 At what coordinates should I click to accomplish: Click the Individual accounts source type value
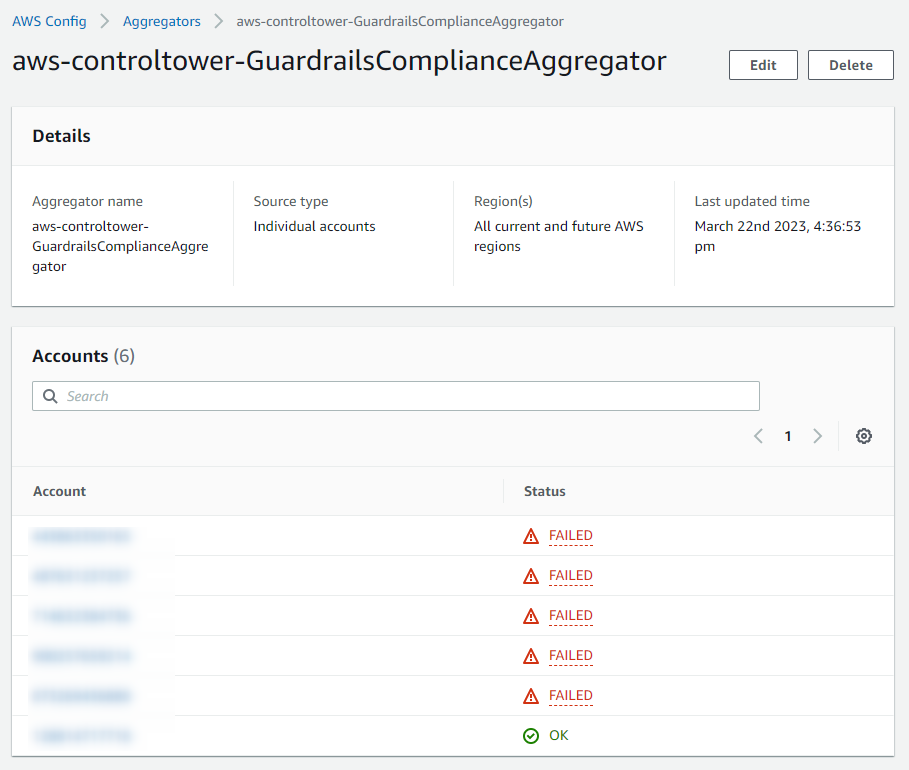[x=314, y=226]
